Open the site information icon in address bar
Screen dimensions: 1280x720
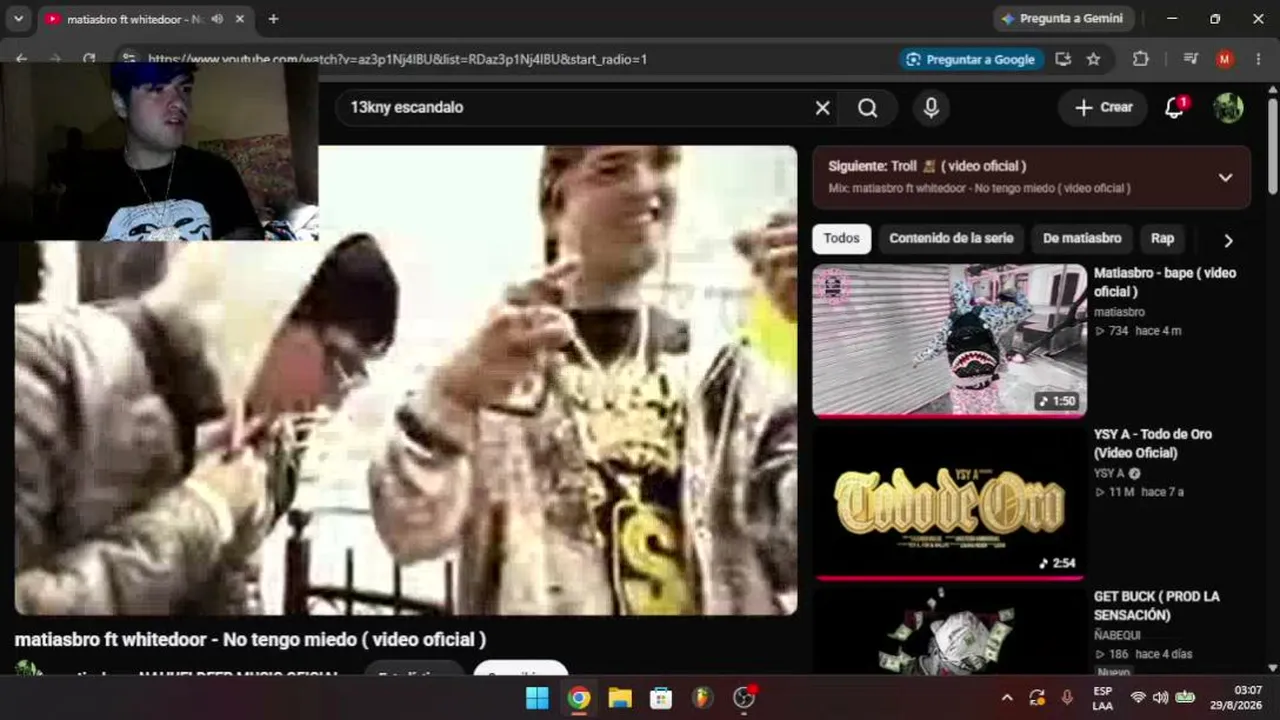pos(128,59)
